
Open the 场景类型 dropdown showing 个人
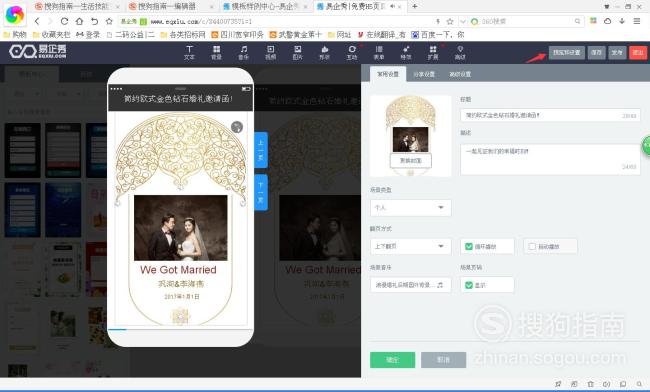point(410,208)
